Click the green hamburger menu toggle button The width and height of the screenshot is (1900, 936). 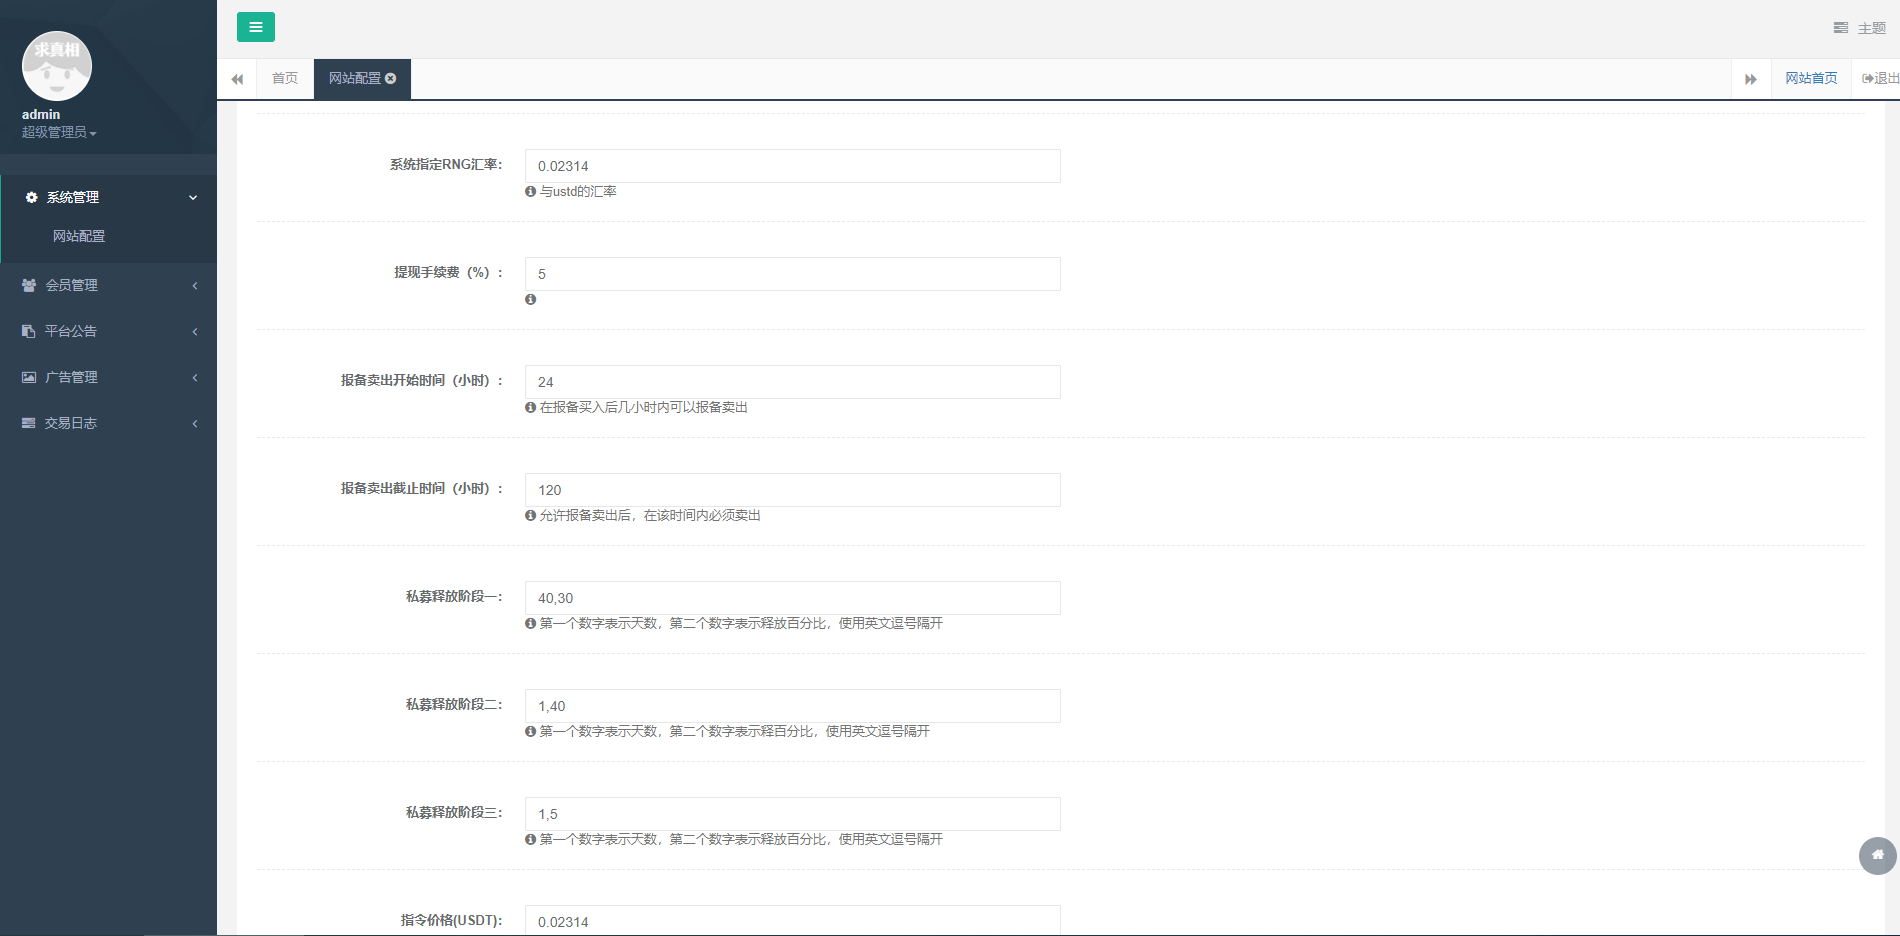pos(255,27)
